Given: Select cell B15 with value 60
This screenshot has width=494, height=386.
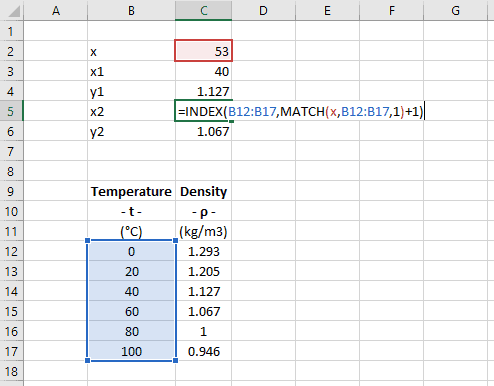Looking at the screenshot, I should click(x=131, y=311).
